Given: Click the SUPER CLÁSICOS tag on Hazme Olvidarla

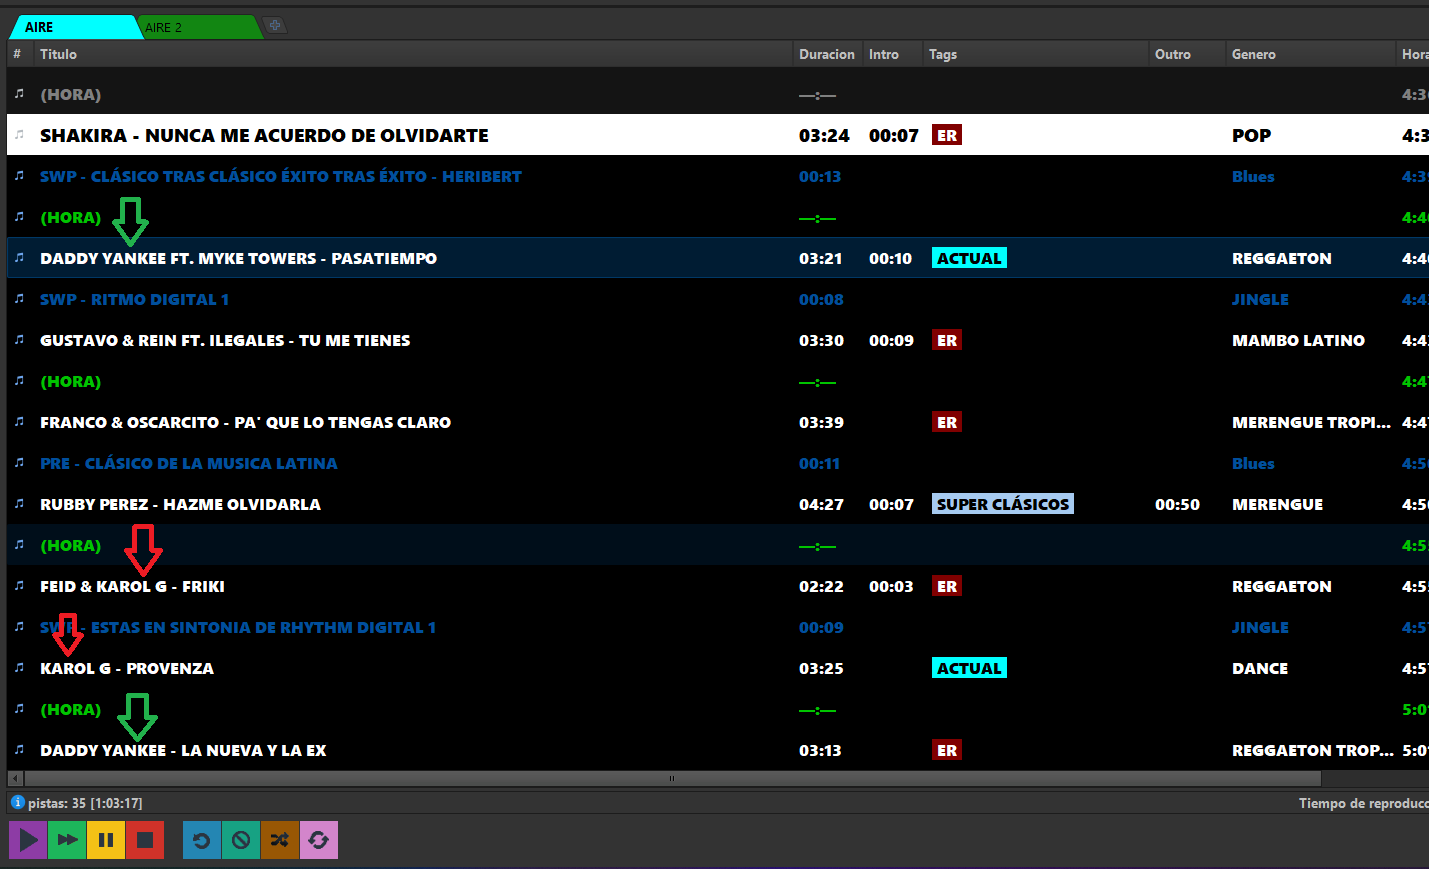Looking at the screenshot, I should 1003,504.
